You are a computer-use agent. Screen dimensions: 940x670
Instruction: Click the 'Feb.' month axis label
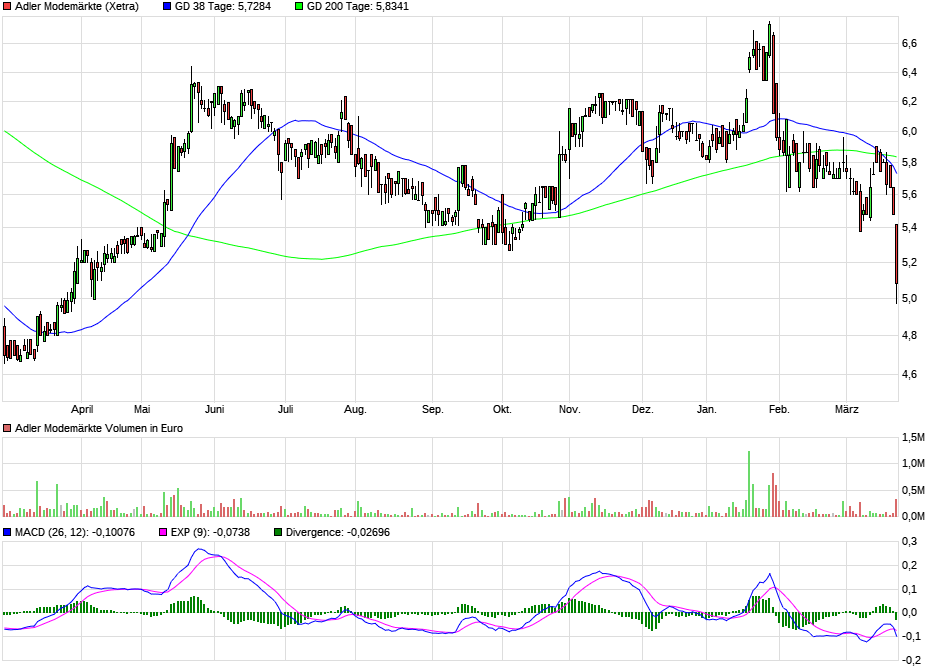coord(779,410)
